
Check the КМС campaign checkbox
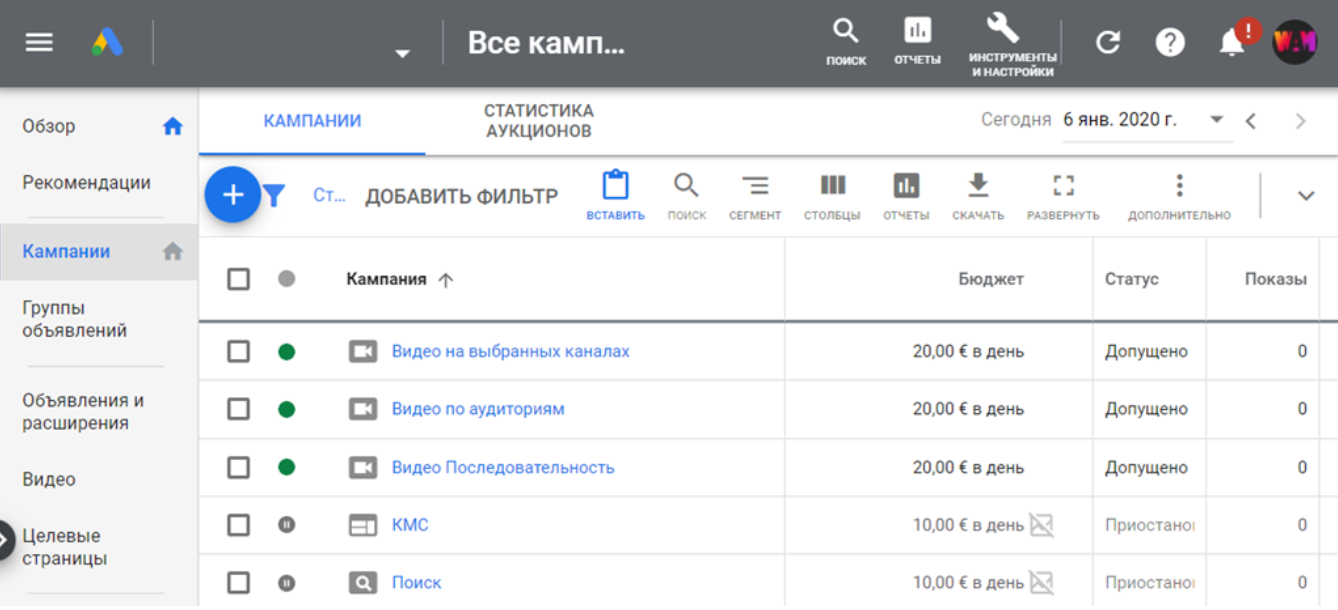click(x=238, y=525)
